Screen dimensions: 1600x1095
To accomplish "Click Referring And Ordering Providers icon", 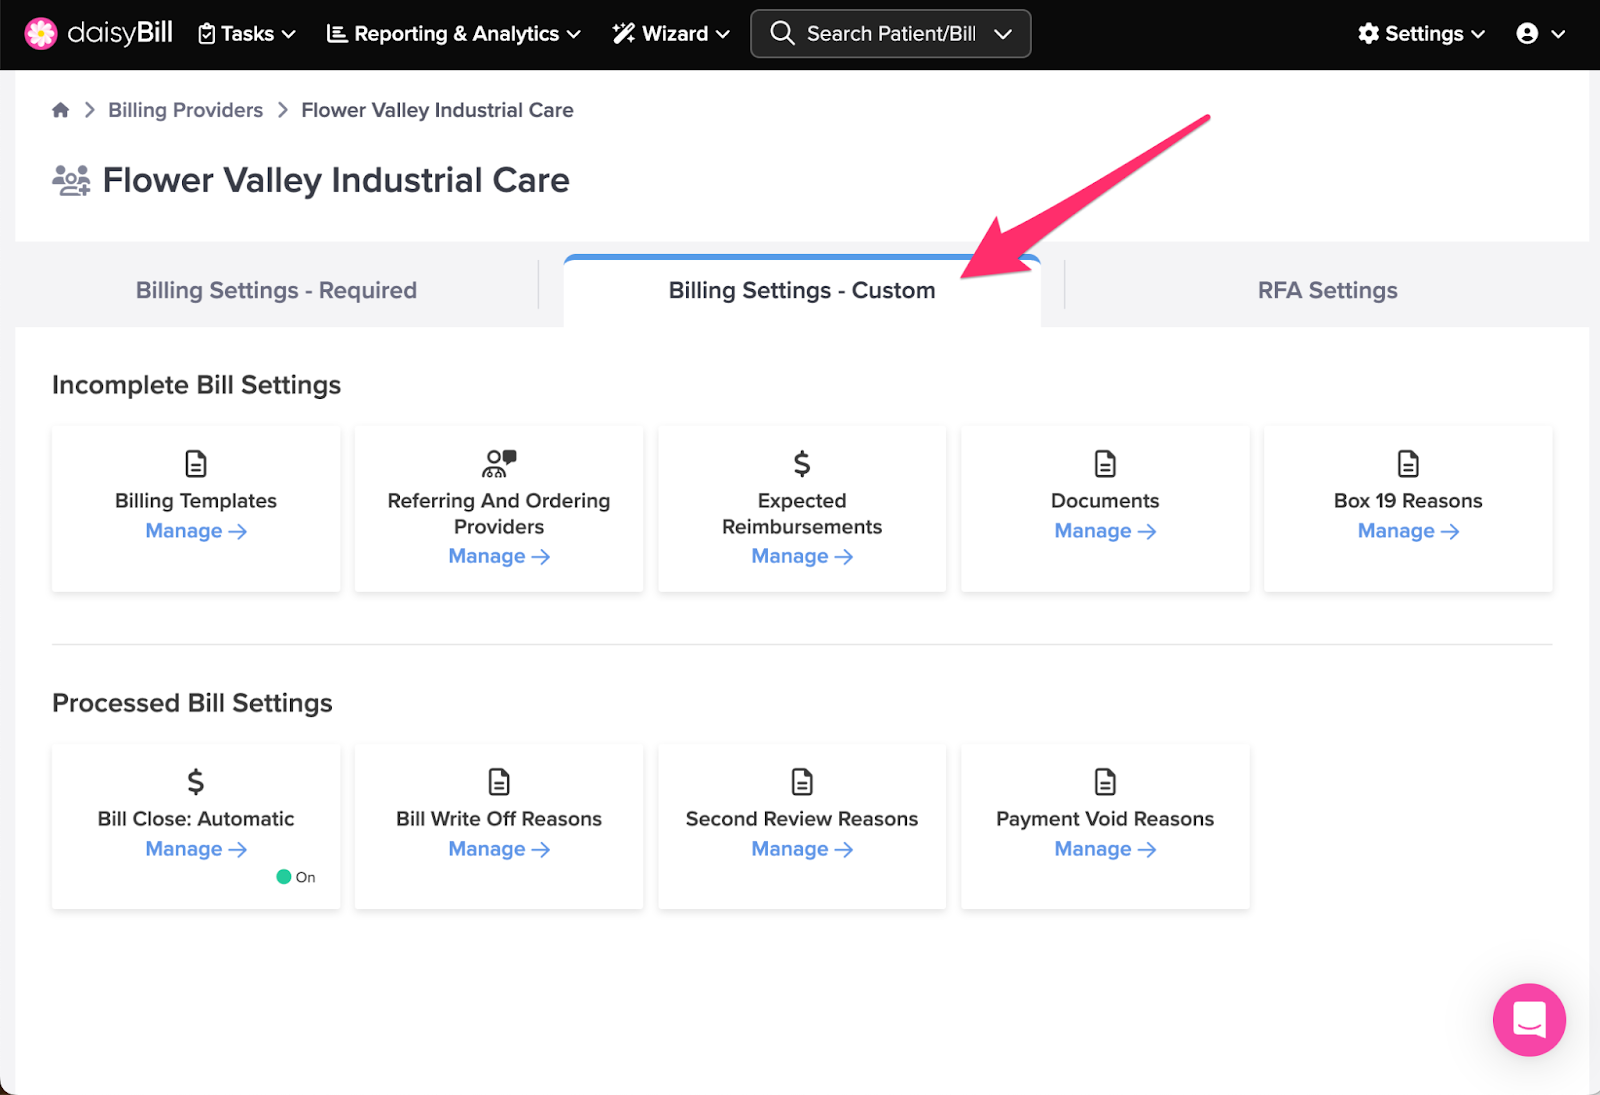I will pyautogui.click(x=499, y=464).
